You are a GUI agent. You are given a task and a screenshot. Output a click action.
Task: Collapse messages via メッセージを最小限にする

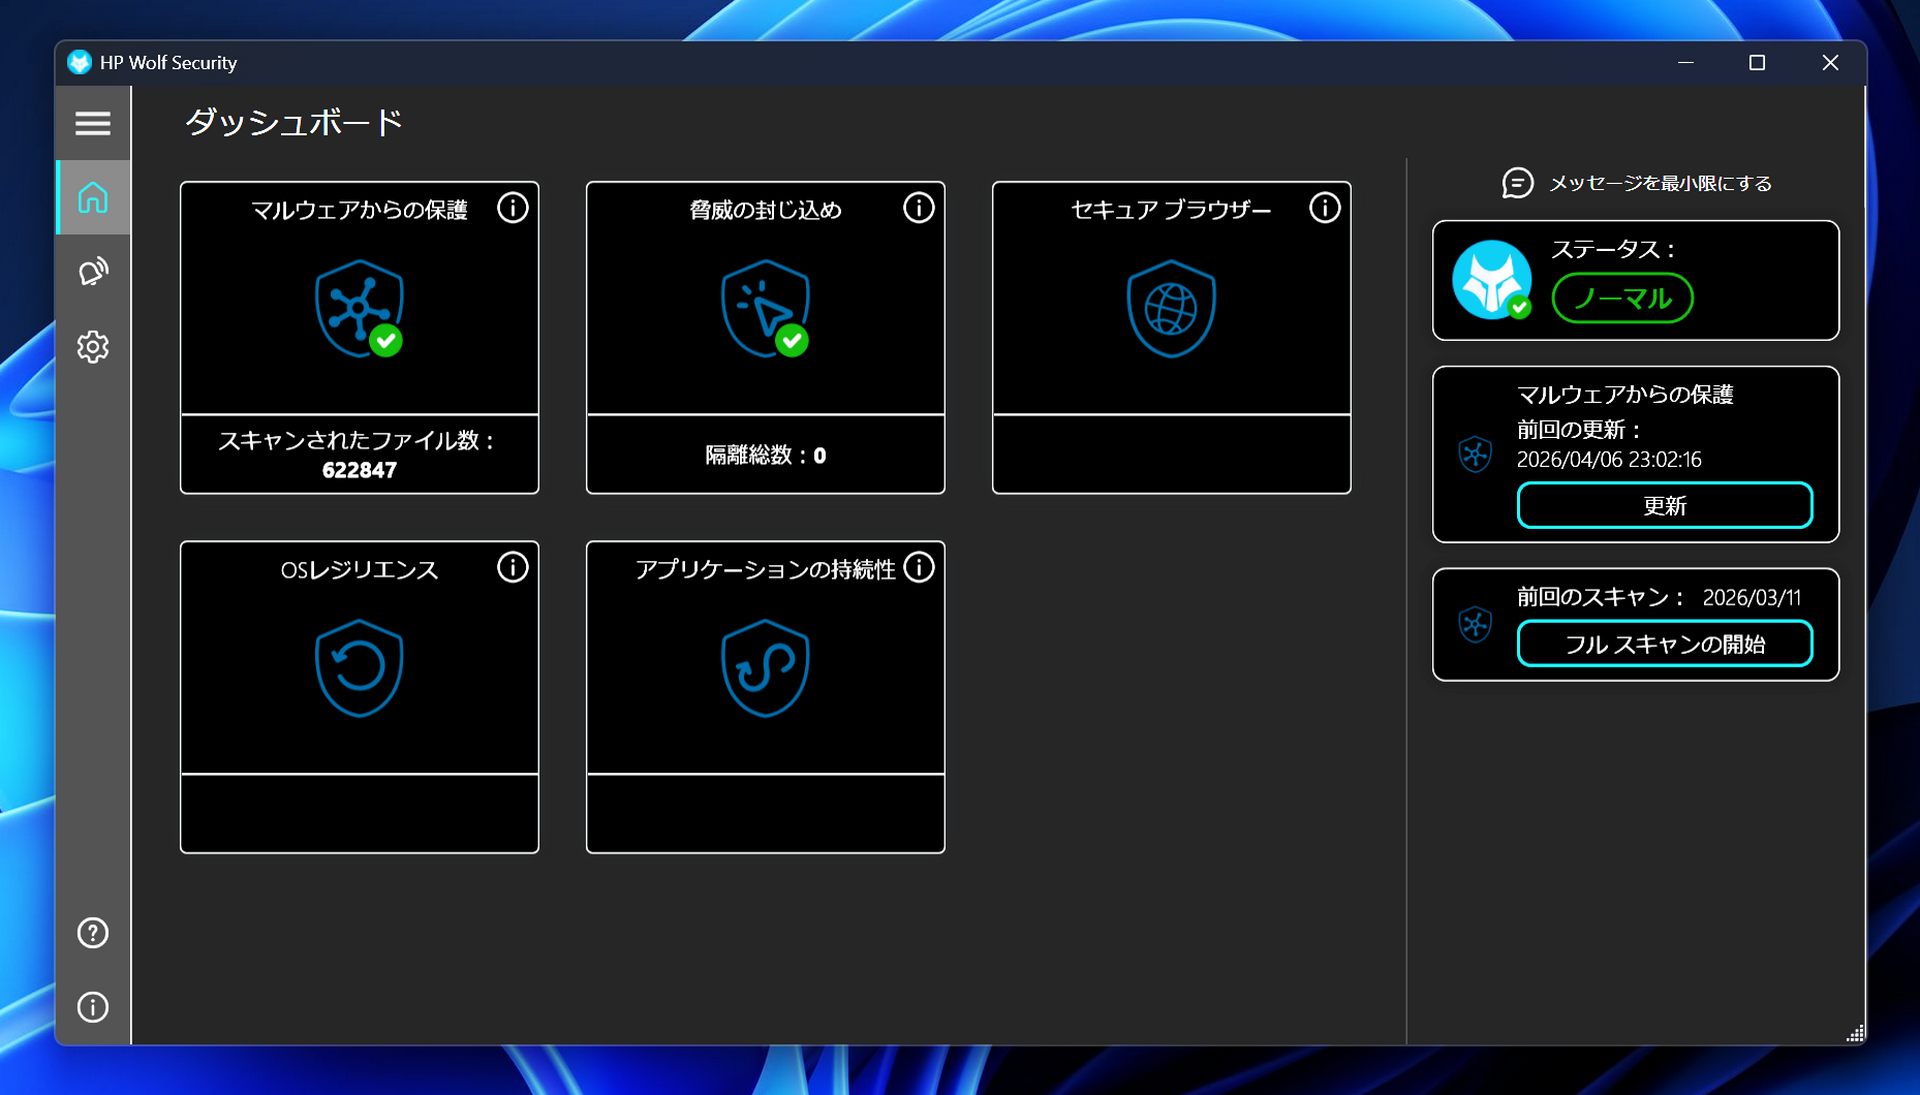pyautogui.click(x=1637, y=183)
